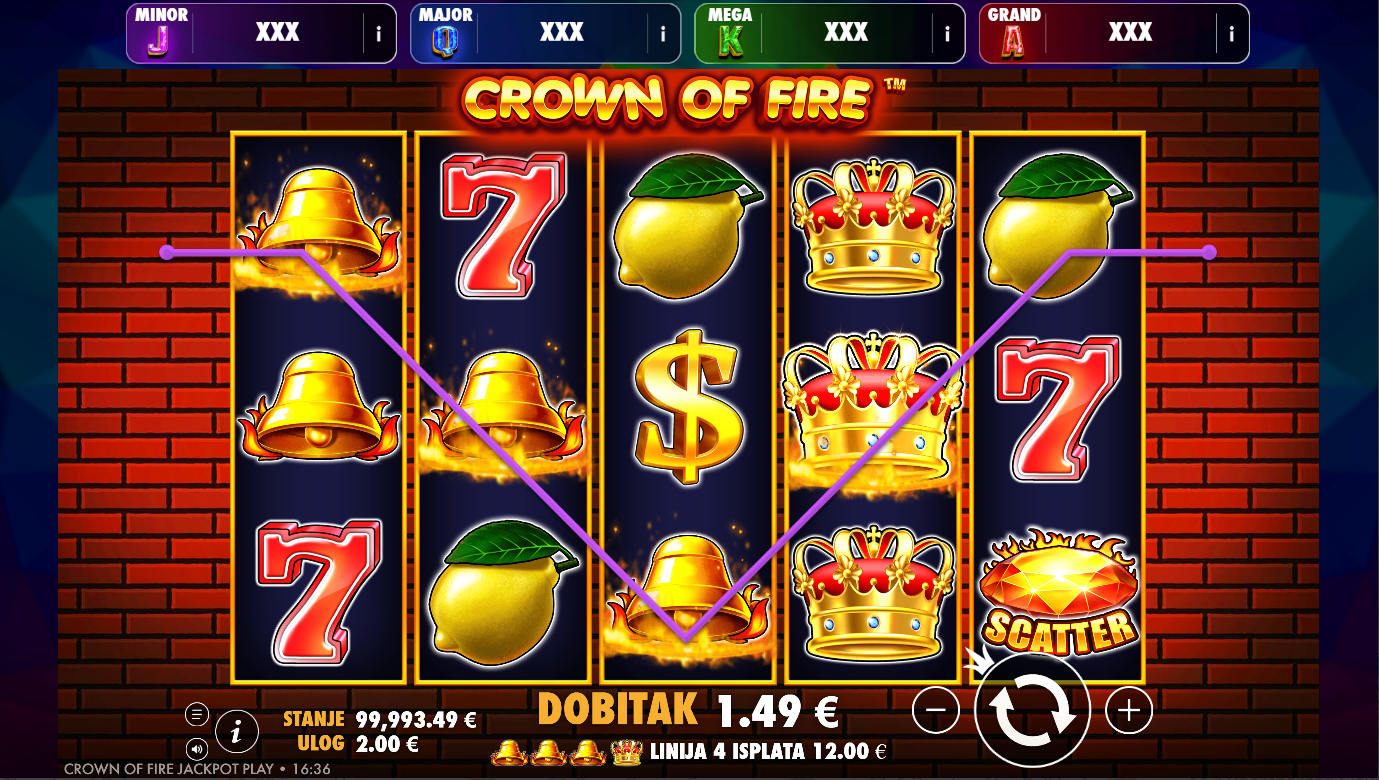The height and width of the screenshot is (780, 1379).
Task: Increase bet with the plus button
Action: (1129, 711)
